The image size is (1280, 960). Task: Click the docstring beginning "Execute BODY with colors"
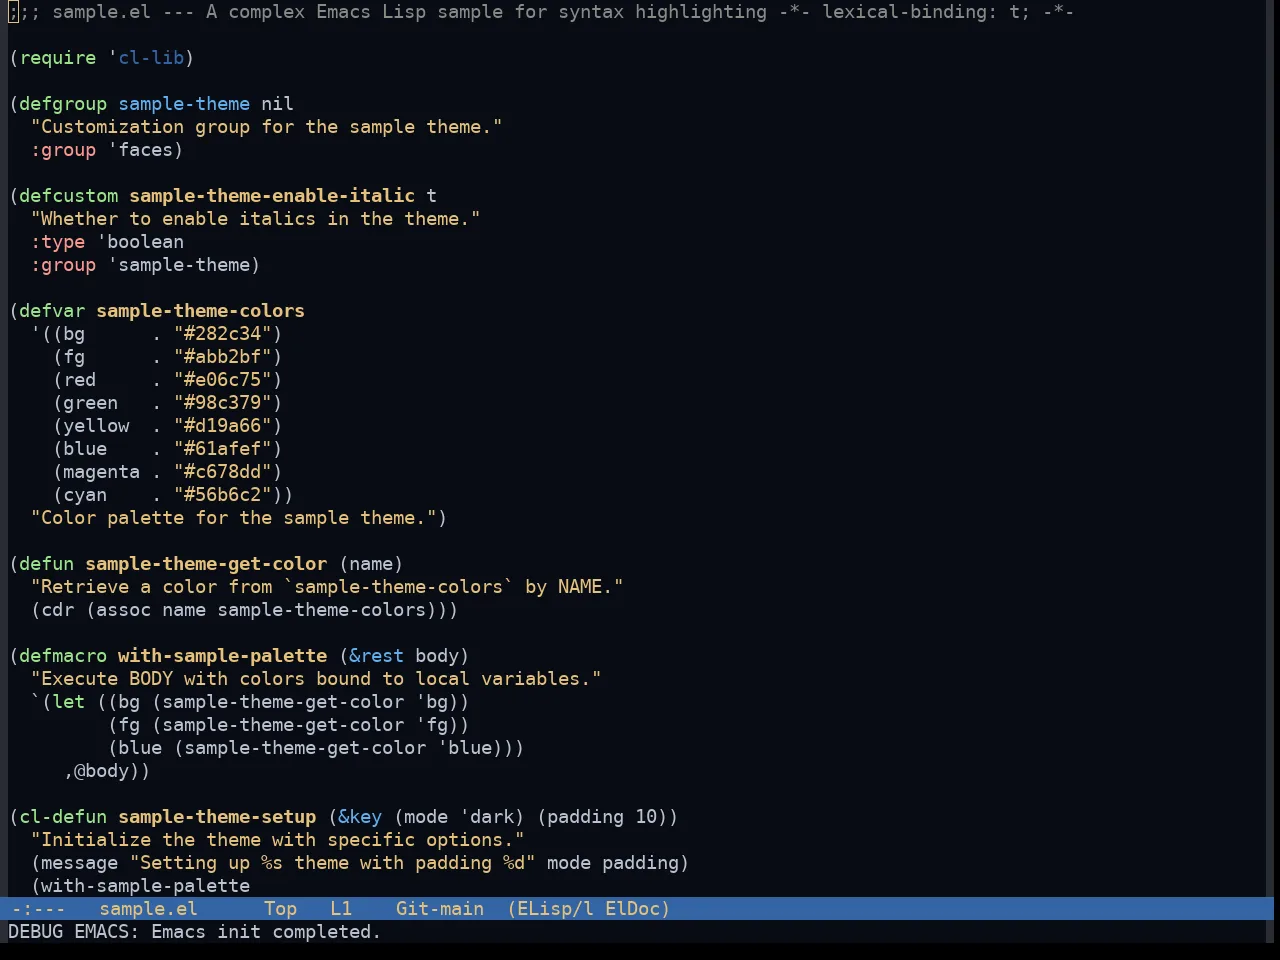click(x=316, y=679)
